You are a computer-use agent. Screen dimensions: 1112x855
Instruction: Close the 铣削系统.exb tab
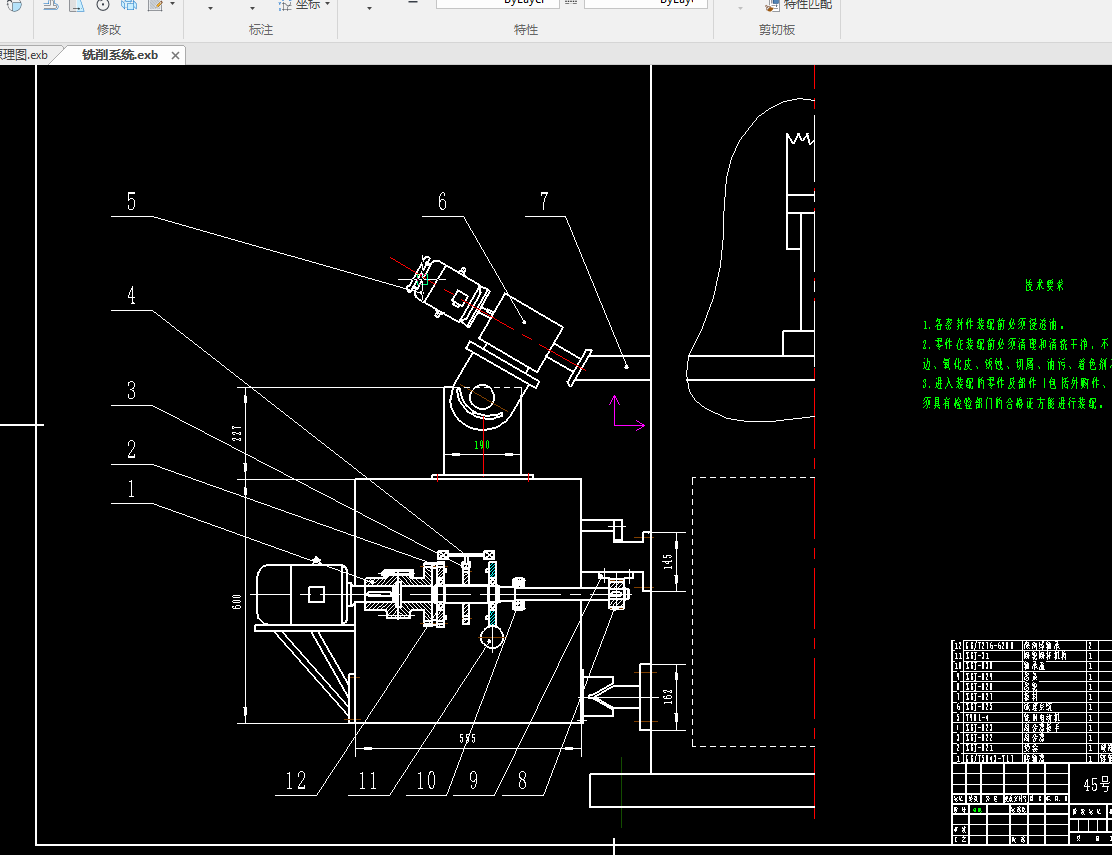(x=175, y=55)
